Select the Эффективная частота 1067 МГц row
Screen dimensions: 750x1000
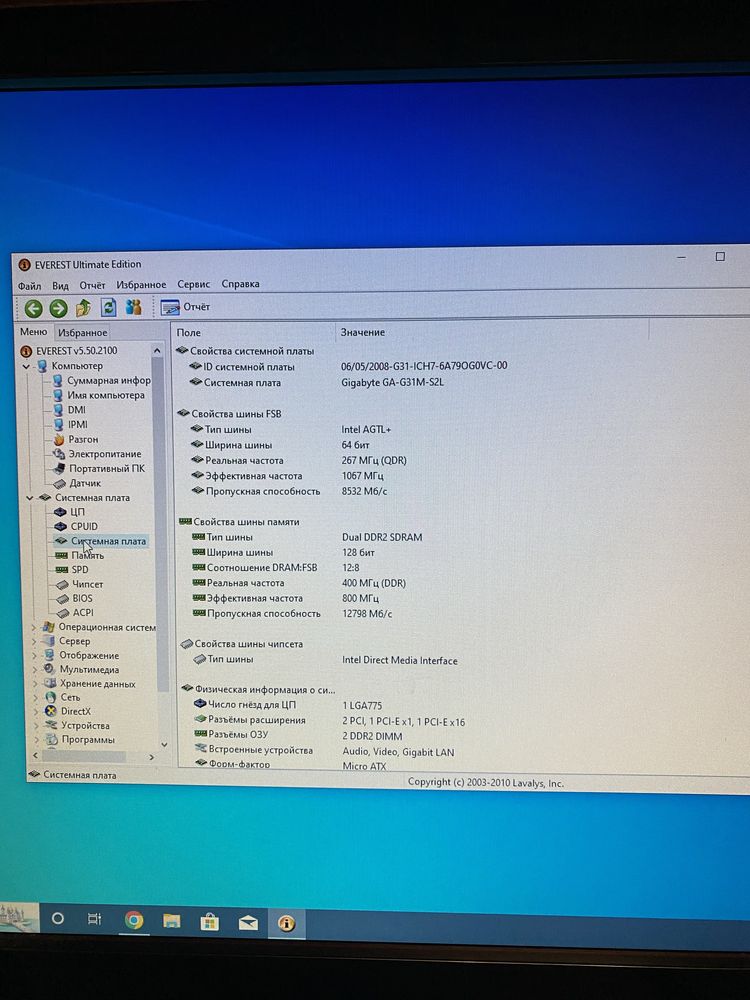tap(288, 476)
